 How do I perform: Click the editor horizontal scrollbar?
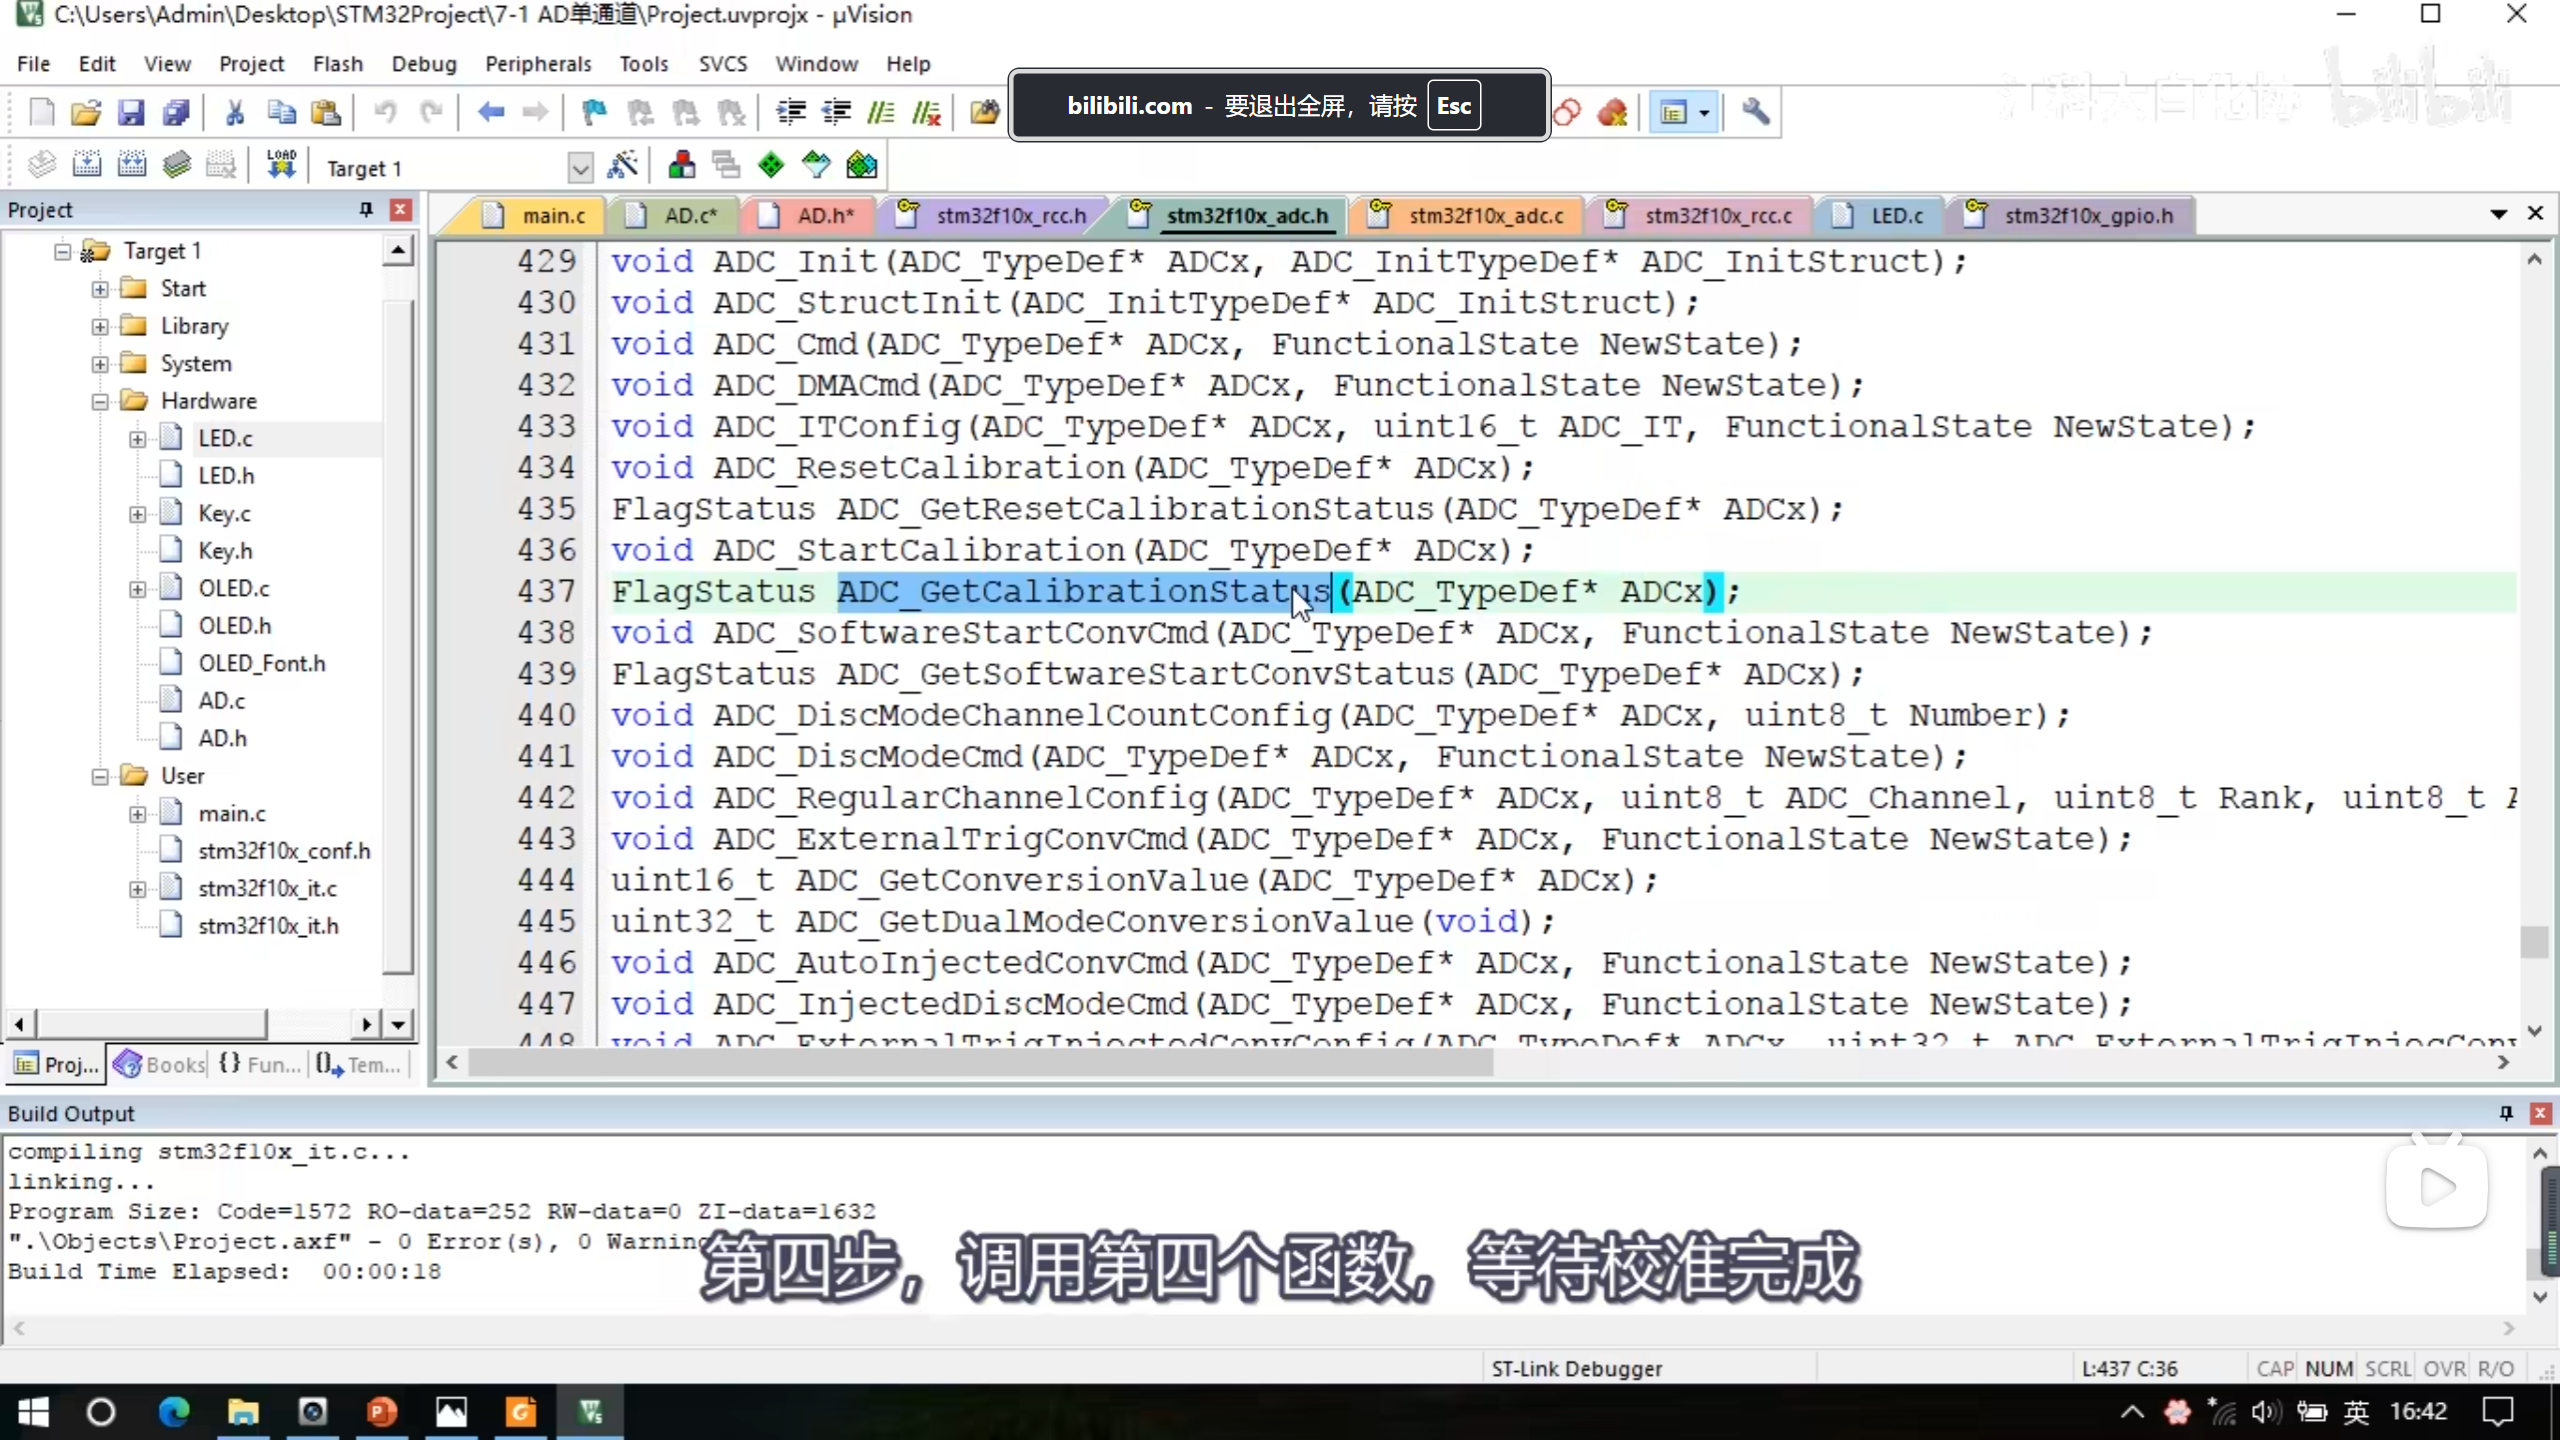[x=980, y=1062]
